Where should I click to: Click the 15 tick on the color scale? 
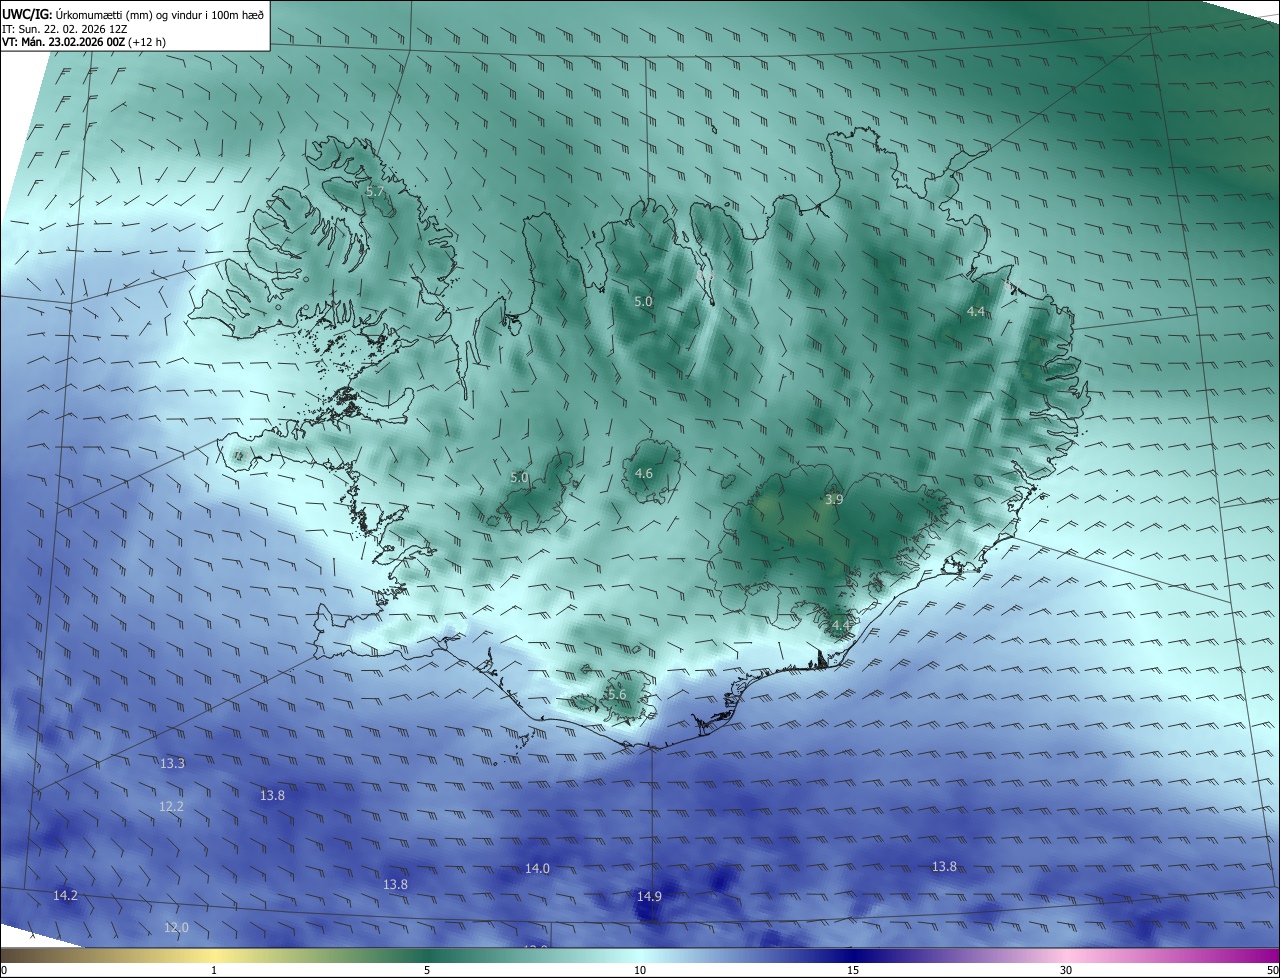pos(853,970)
